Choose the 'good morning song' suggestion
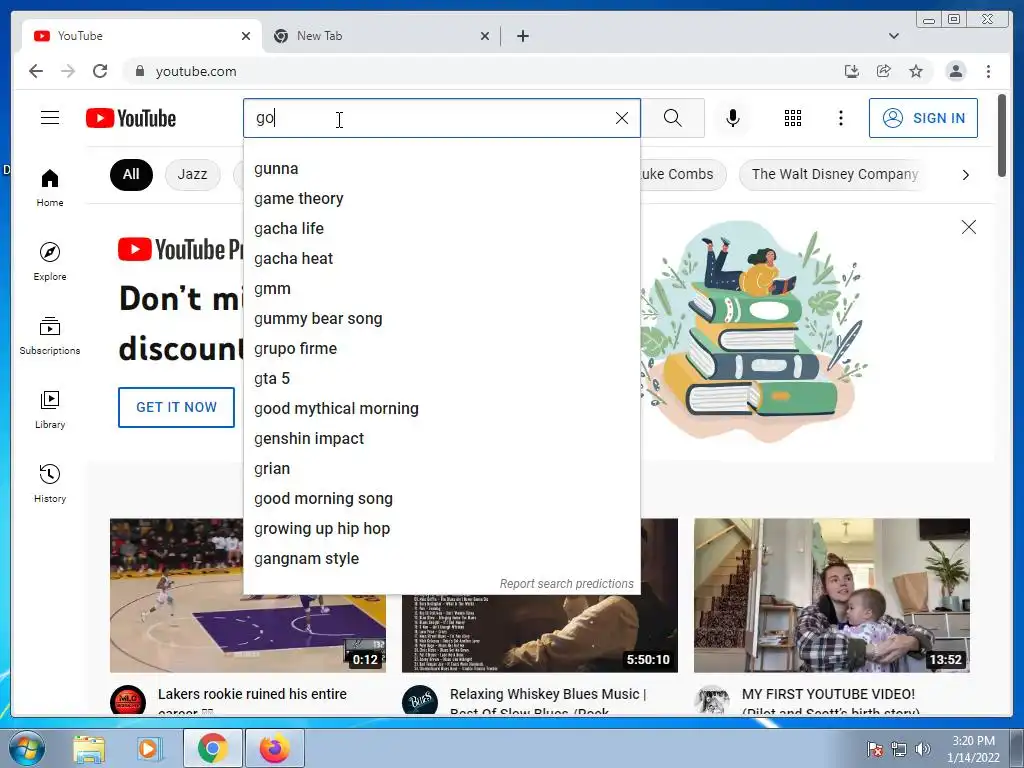Screen dimensions: 1024x768 tap(441, 499)
